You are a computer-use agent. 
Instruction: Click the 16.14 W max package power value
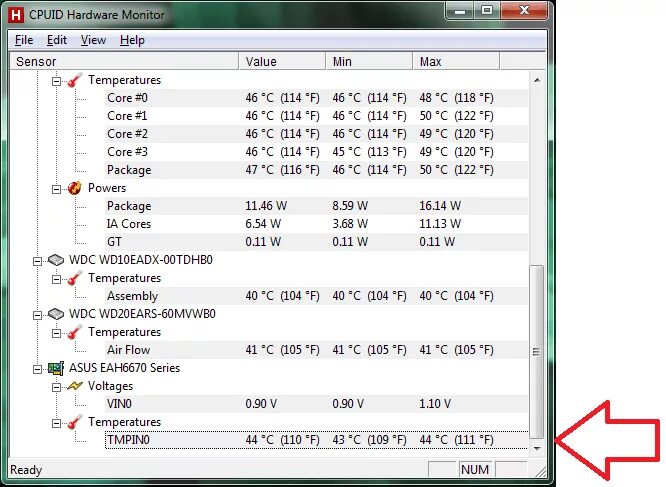tap(440, 206)
